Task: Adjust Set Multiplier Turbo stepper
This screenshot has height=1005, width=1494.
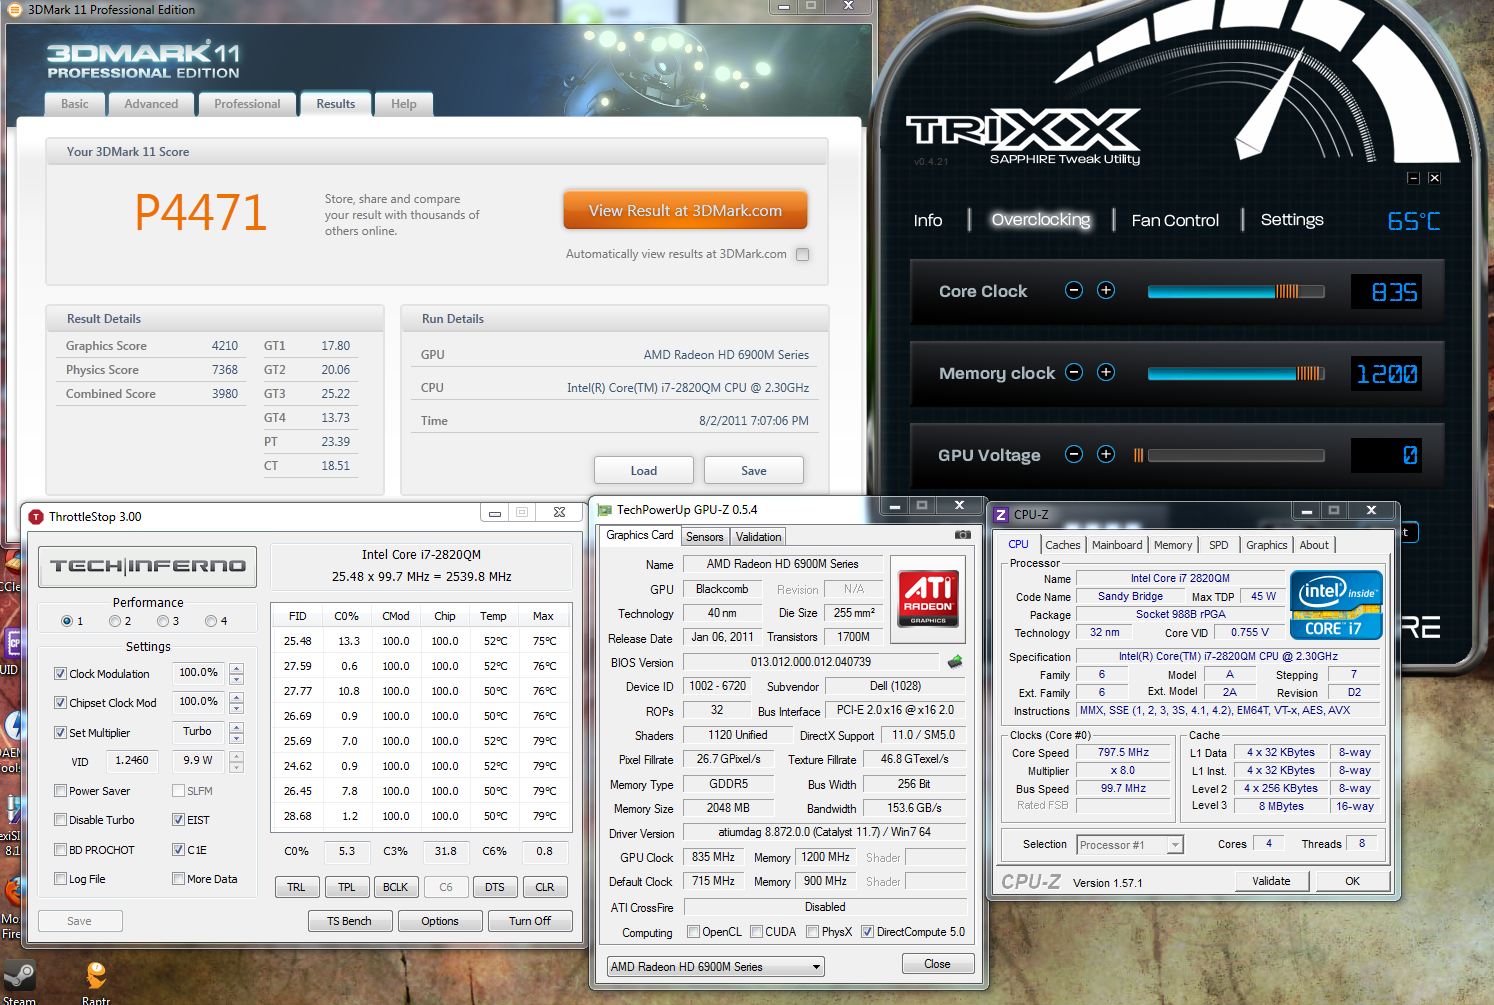Action: [236, 733]
